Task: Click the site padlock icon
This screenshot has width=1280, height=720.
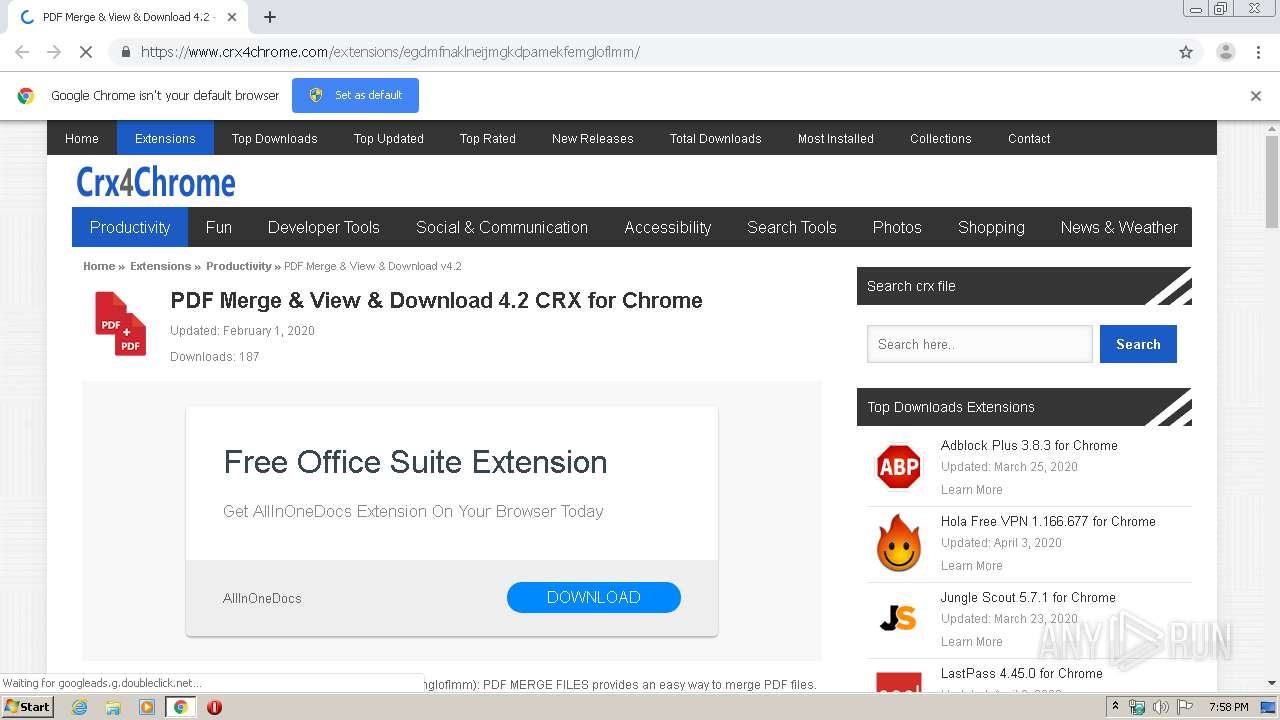Action: click(x=125, y=52)
